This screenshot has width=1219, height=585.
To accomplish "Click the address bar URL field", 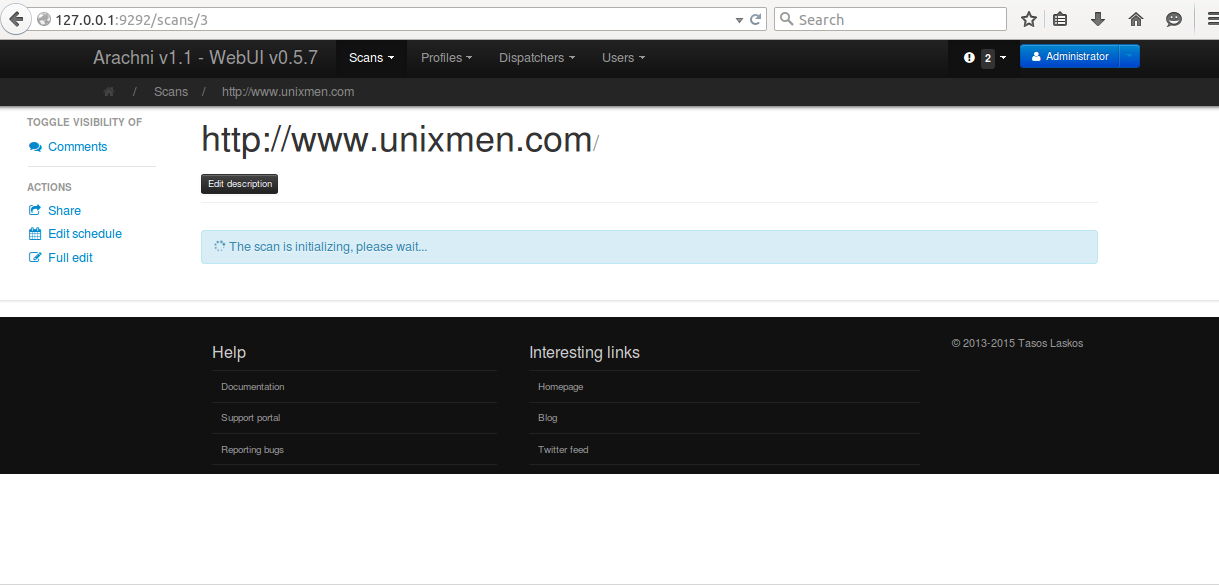I will coord(390,19).
